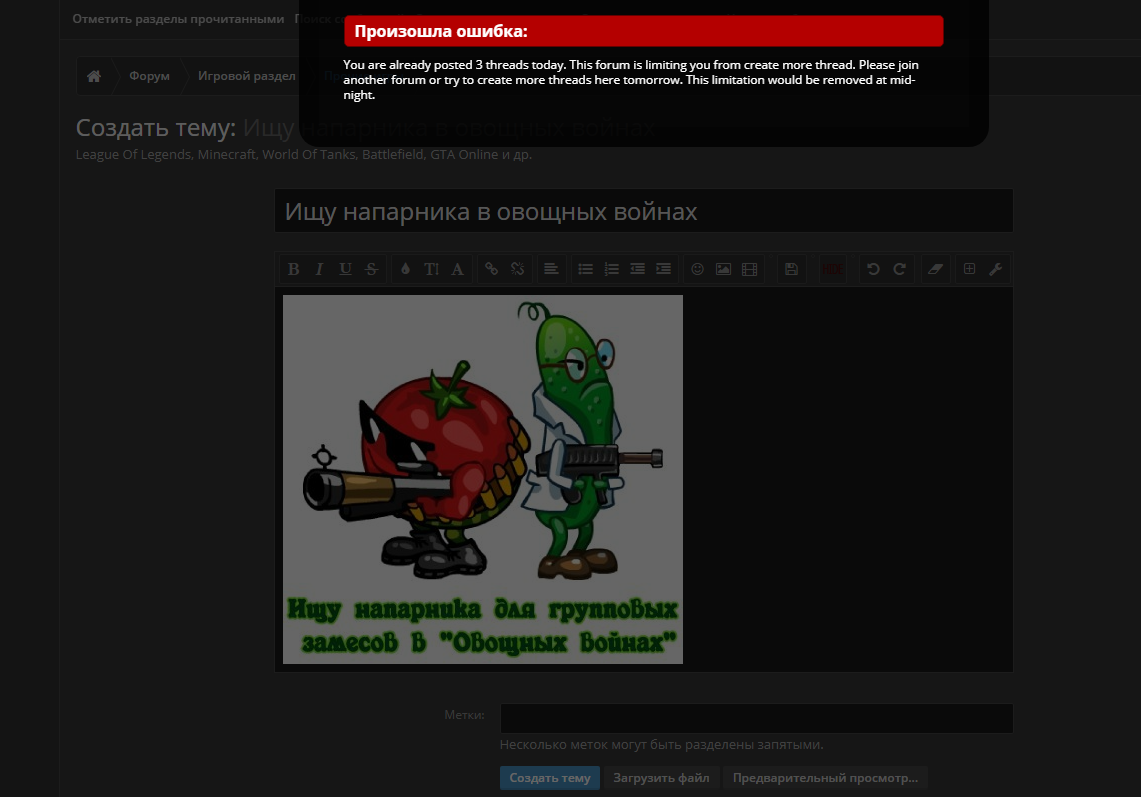The image size is (1141, 797).
Task: Switch editor mode with the wrench icon
Action: point(995,269)
